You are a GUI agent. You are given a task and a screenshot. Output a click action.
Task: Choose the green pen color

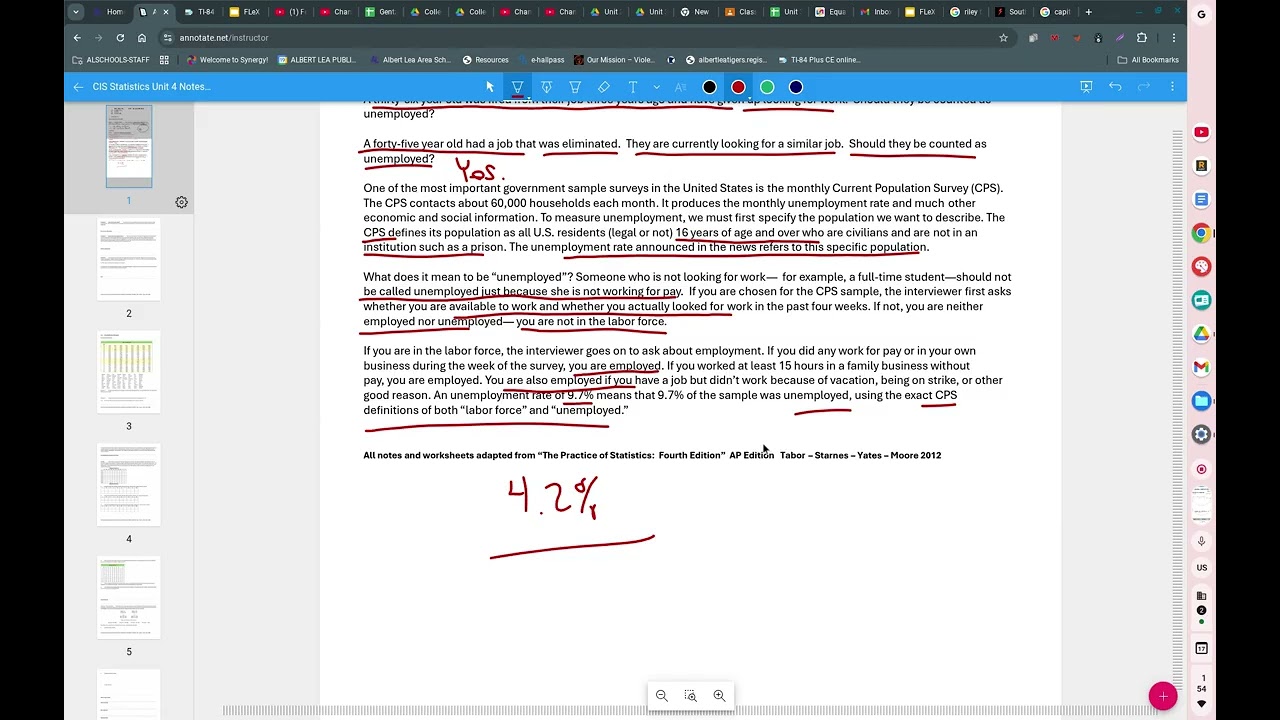[767, 87]
